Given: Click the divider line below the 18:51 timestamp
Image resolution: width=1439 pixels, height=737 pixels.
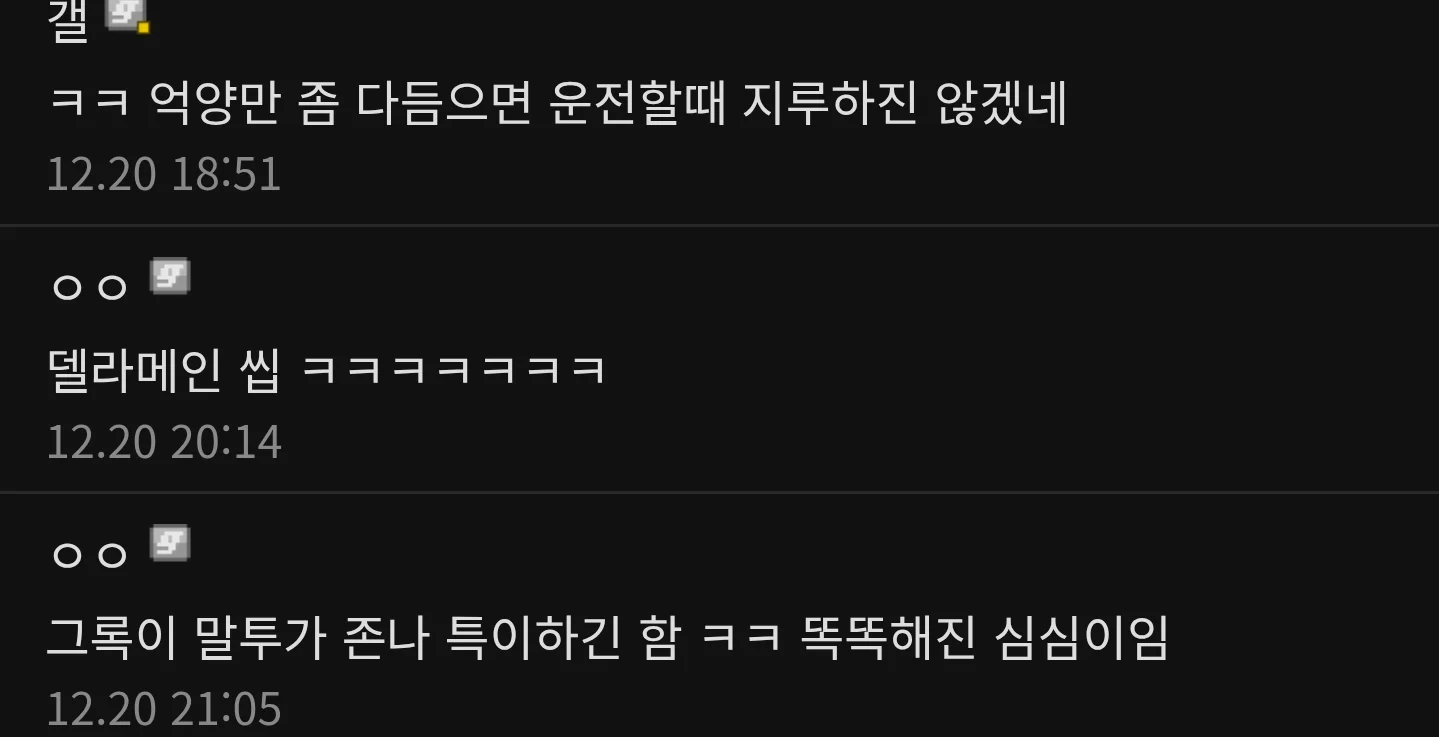Looking at the screenshot, I should click(x=719, y=225).
